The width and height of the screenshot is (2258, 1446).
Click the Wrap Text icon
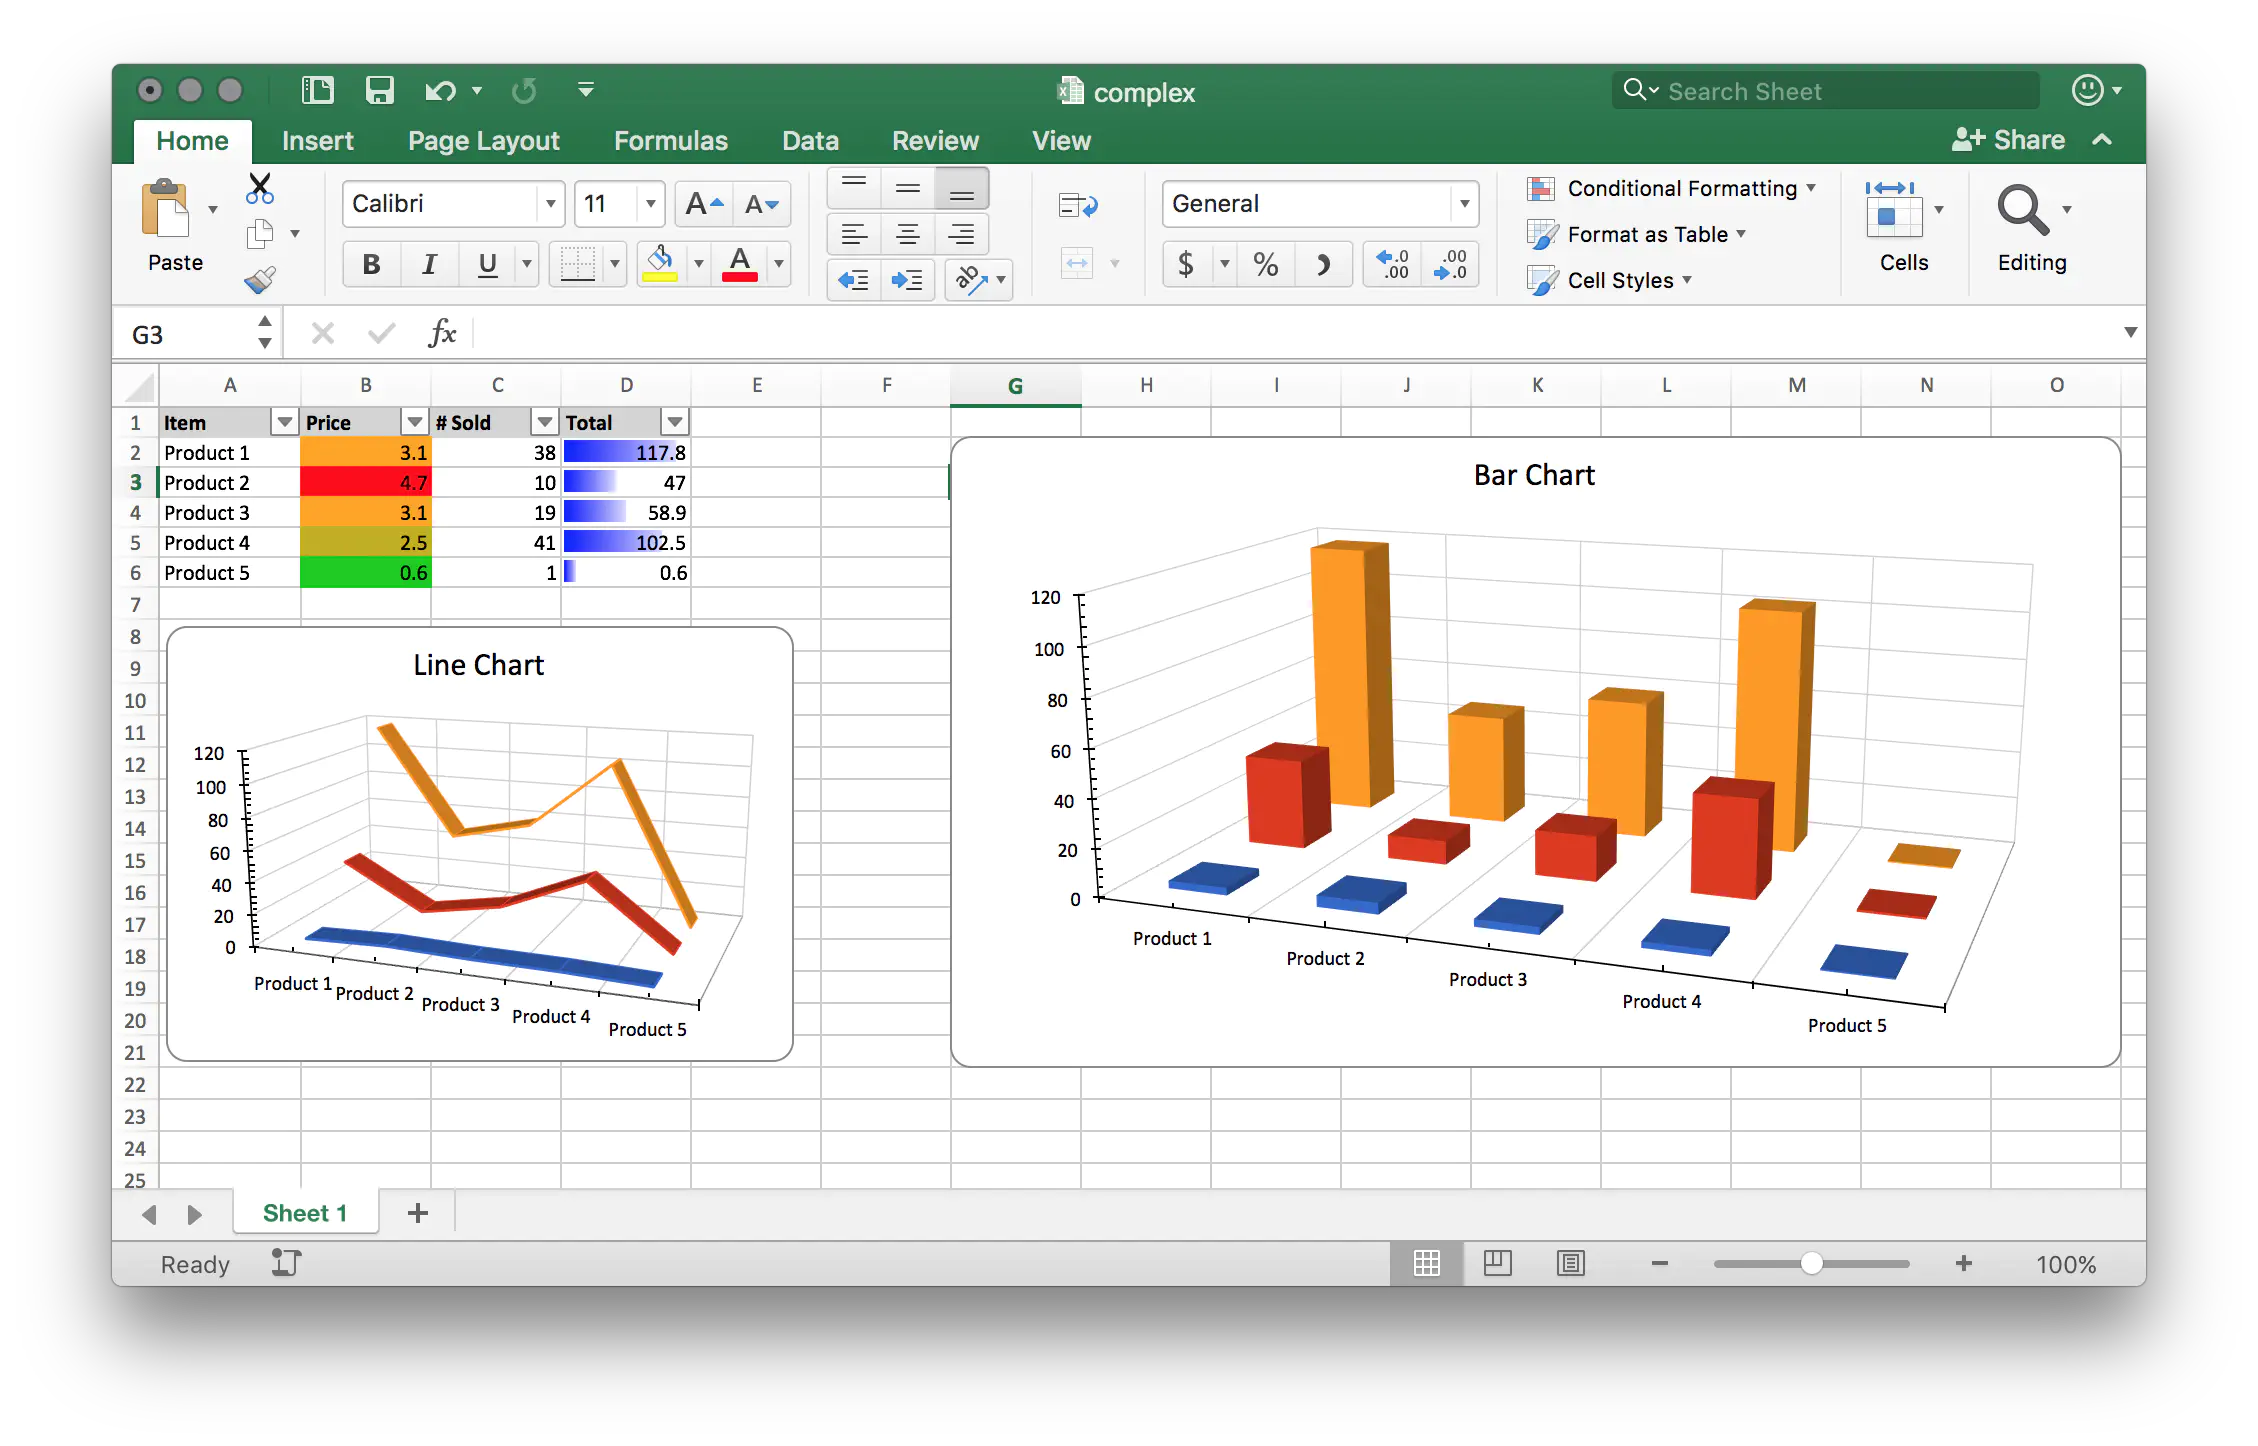click(1078, 205)
